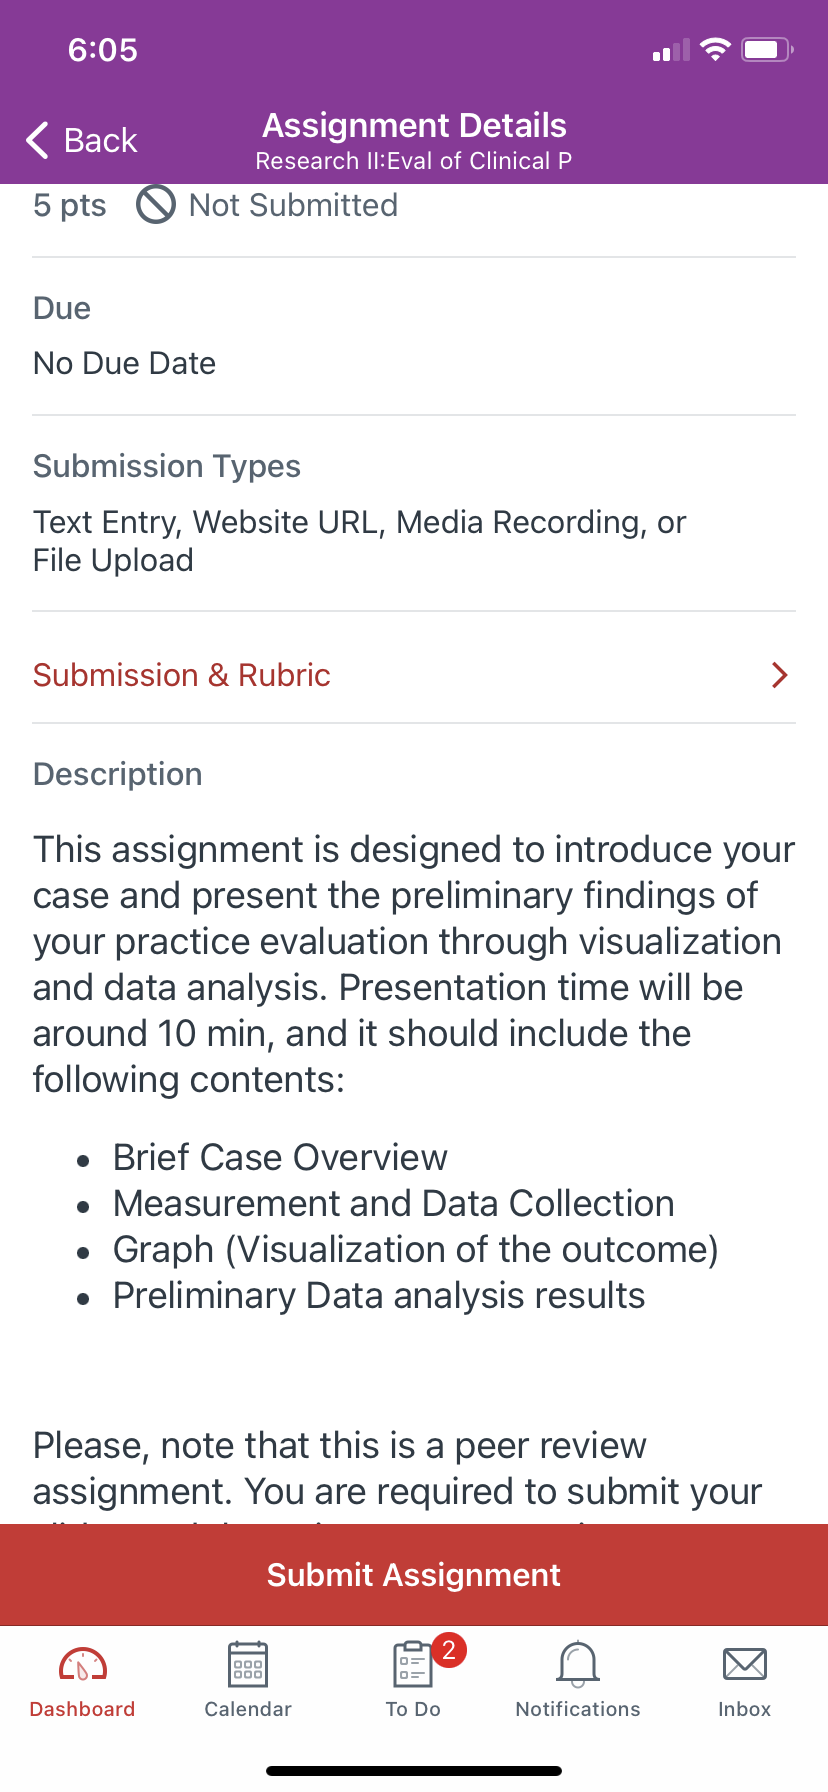828x1792 pixels.
Task: Open the Calendar tab icon
Action: tap(248, 1665)
